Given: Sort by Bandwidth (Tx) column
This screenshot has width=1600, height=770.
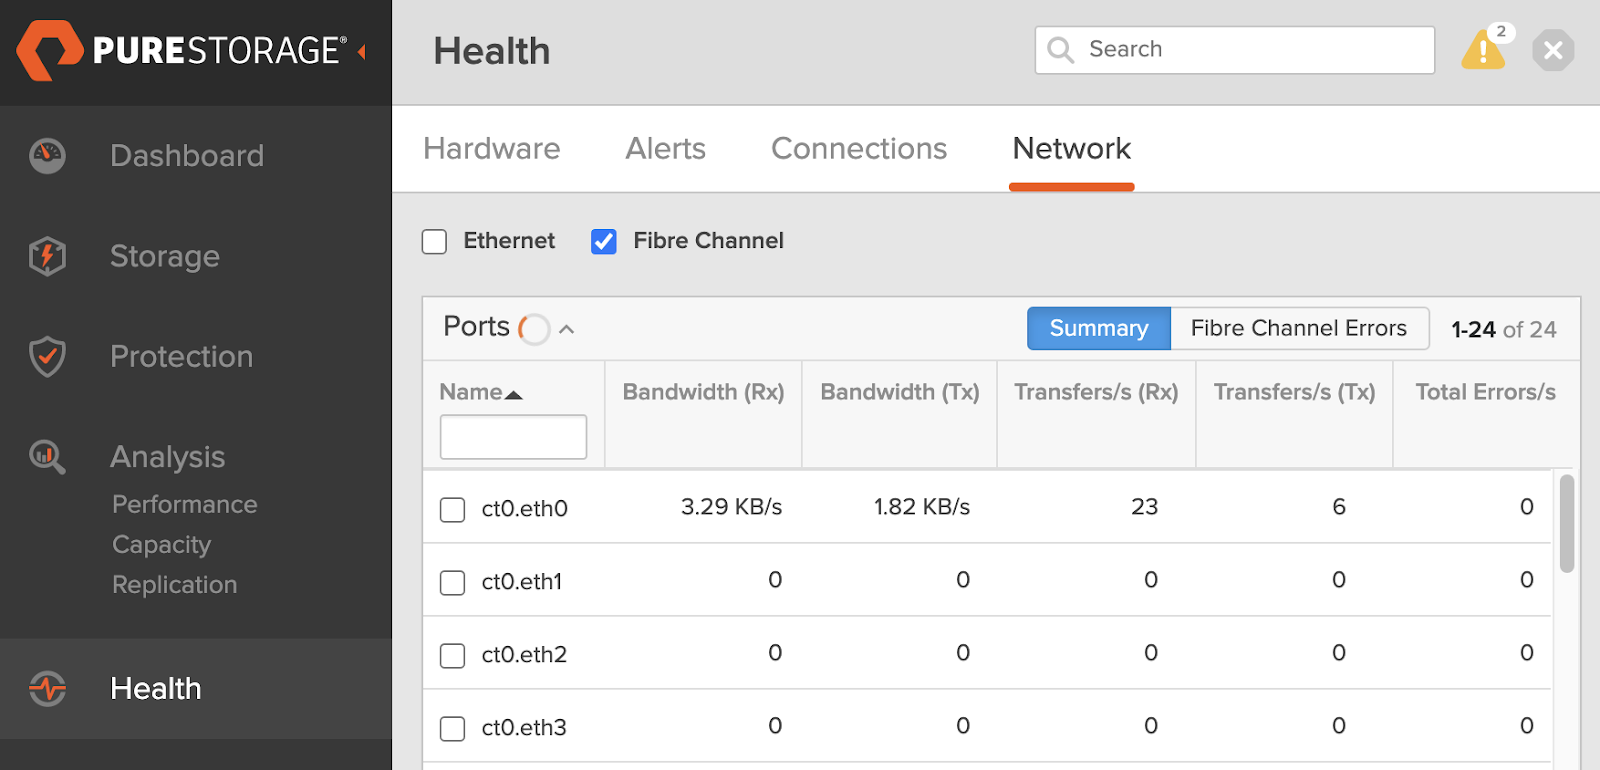Looking at the screenshot, I should point(900,392).
